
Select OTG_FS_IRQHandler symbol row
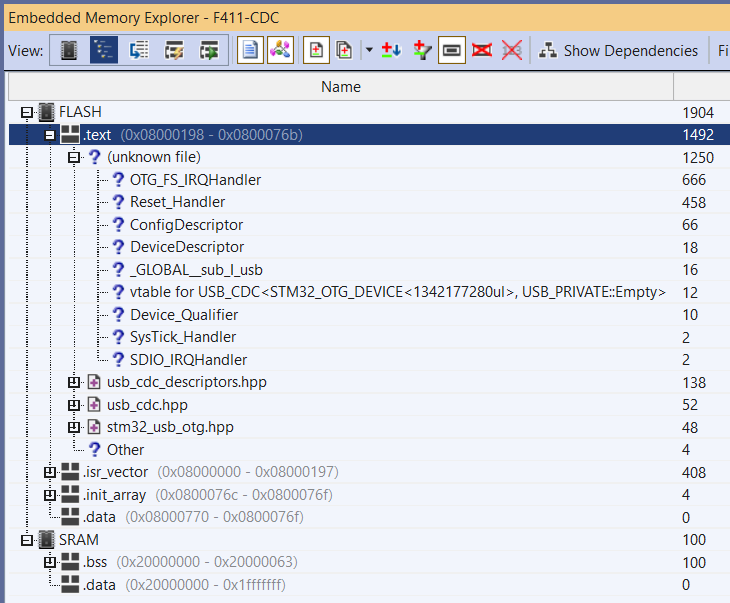click(195, 180)
